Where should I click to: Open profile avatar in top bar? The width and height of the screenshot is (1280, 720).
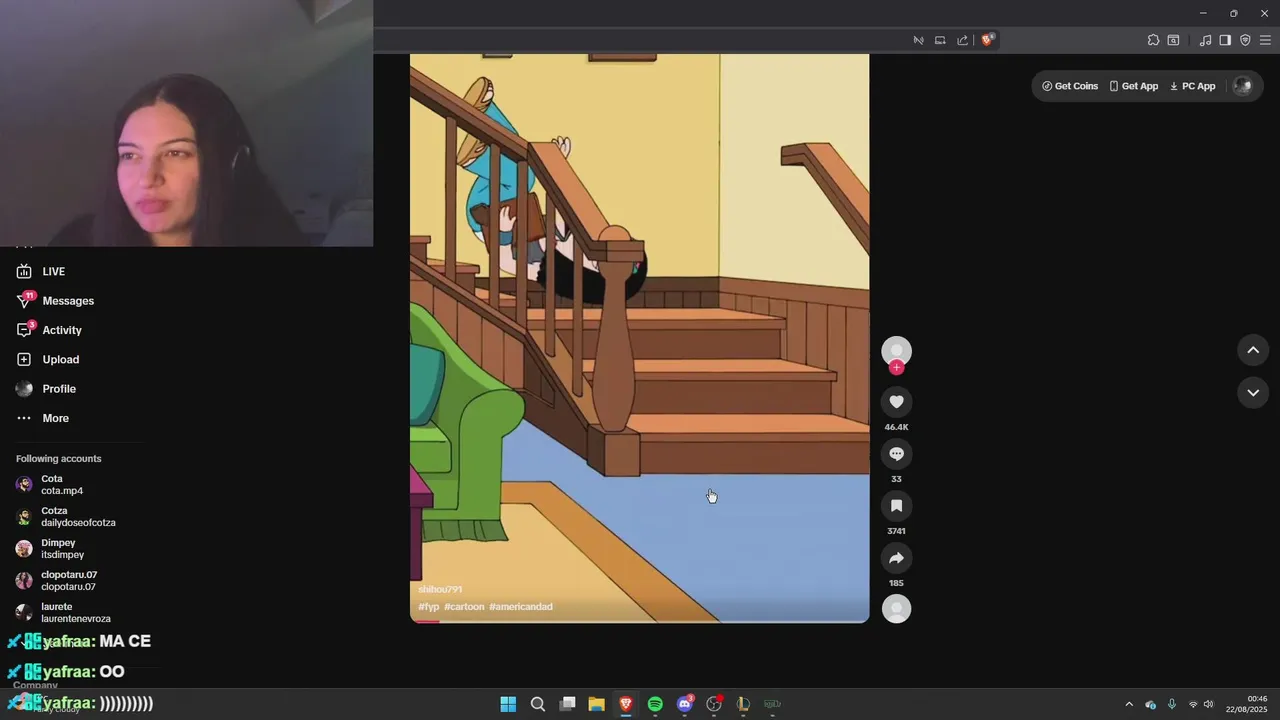click(x=1243, y=86)
